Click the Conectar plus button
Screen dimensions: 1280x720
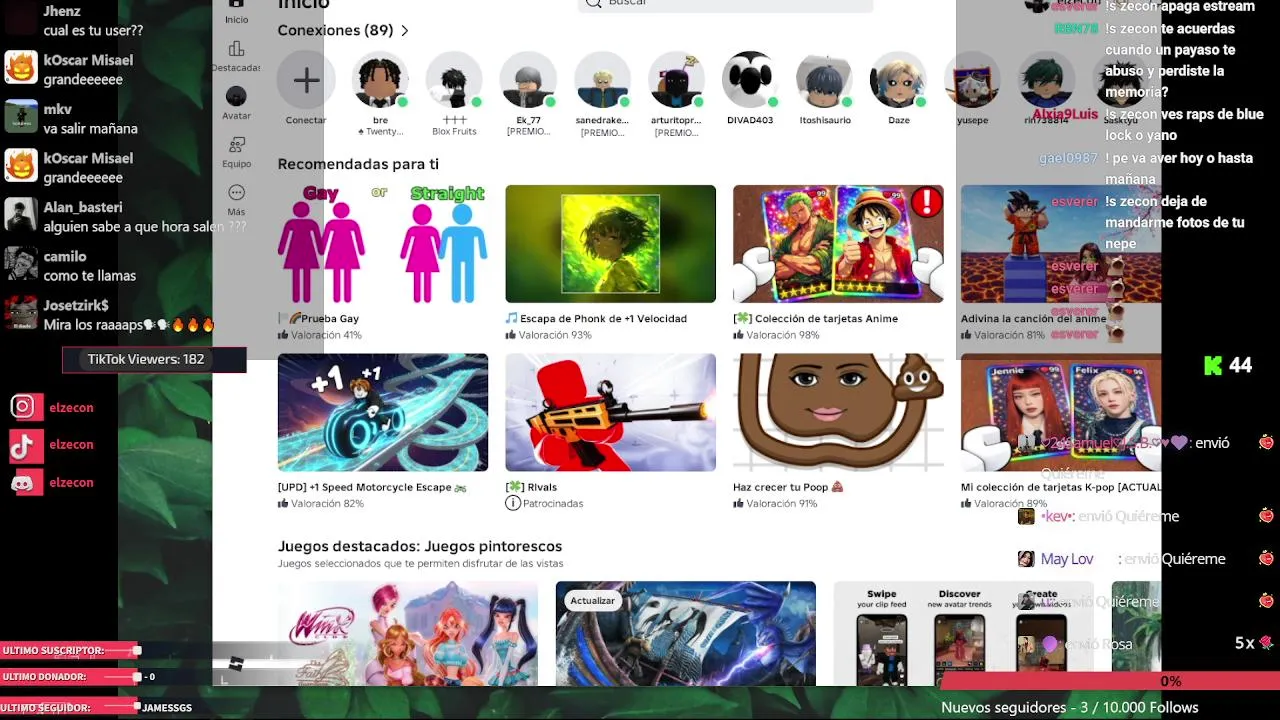coord(306,80)
